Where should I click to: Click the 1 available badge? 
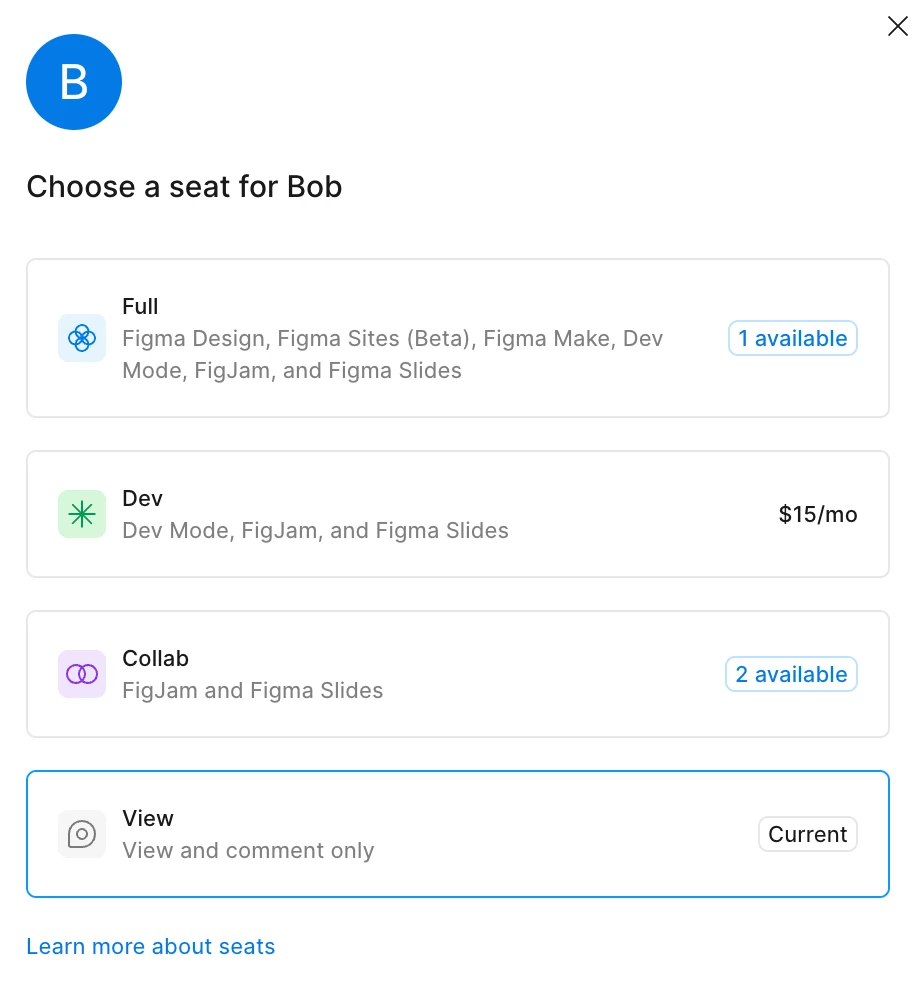[792, 338]
